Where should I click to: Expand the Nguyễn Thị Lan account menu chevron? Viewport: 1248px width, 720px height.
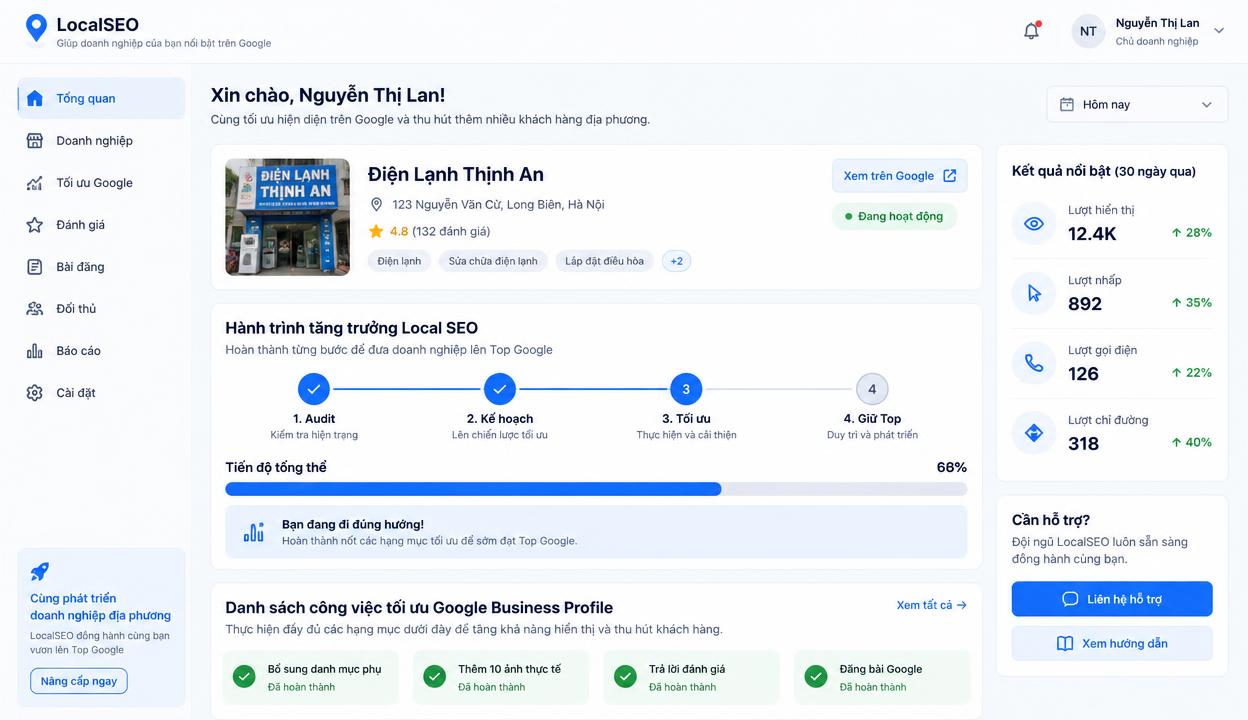point(1219,31)
